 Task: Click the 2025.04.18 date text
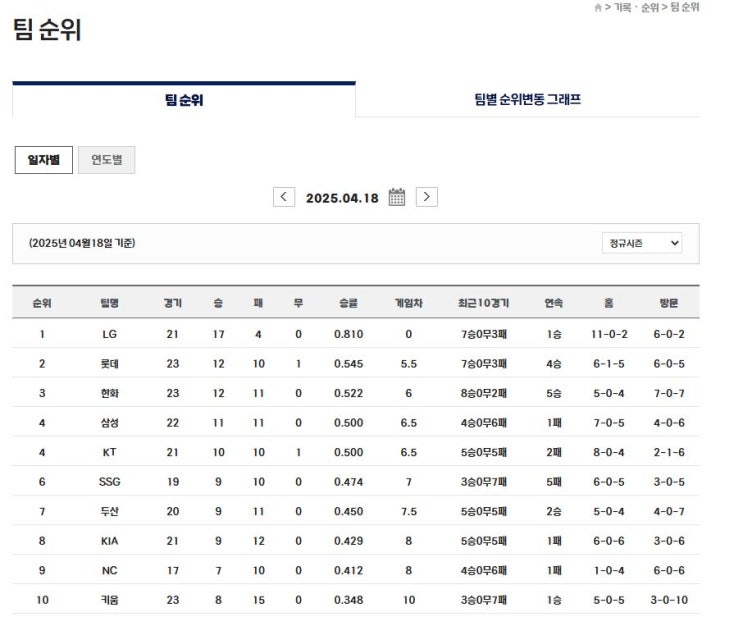coord(342,198)
